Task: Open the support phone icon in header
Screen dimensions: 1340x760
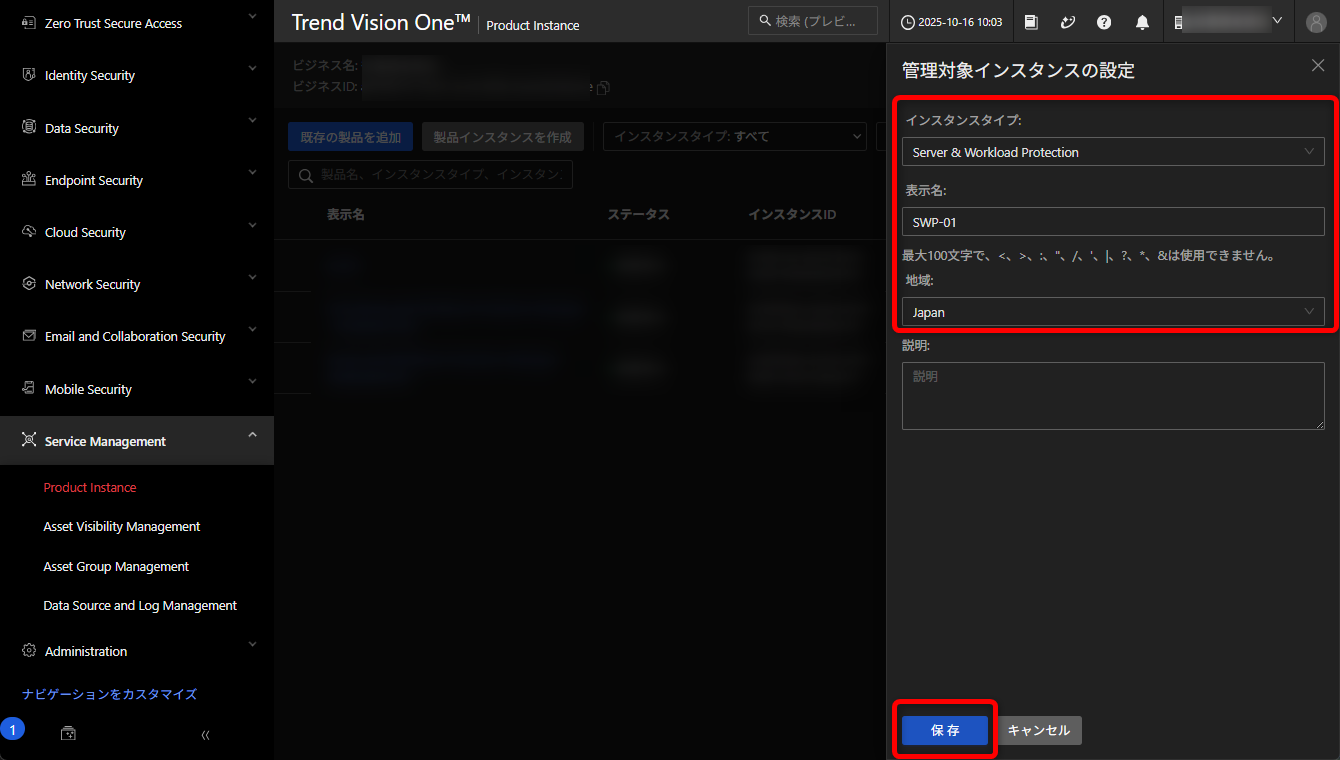Action: pos(1068,22)
